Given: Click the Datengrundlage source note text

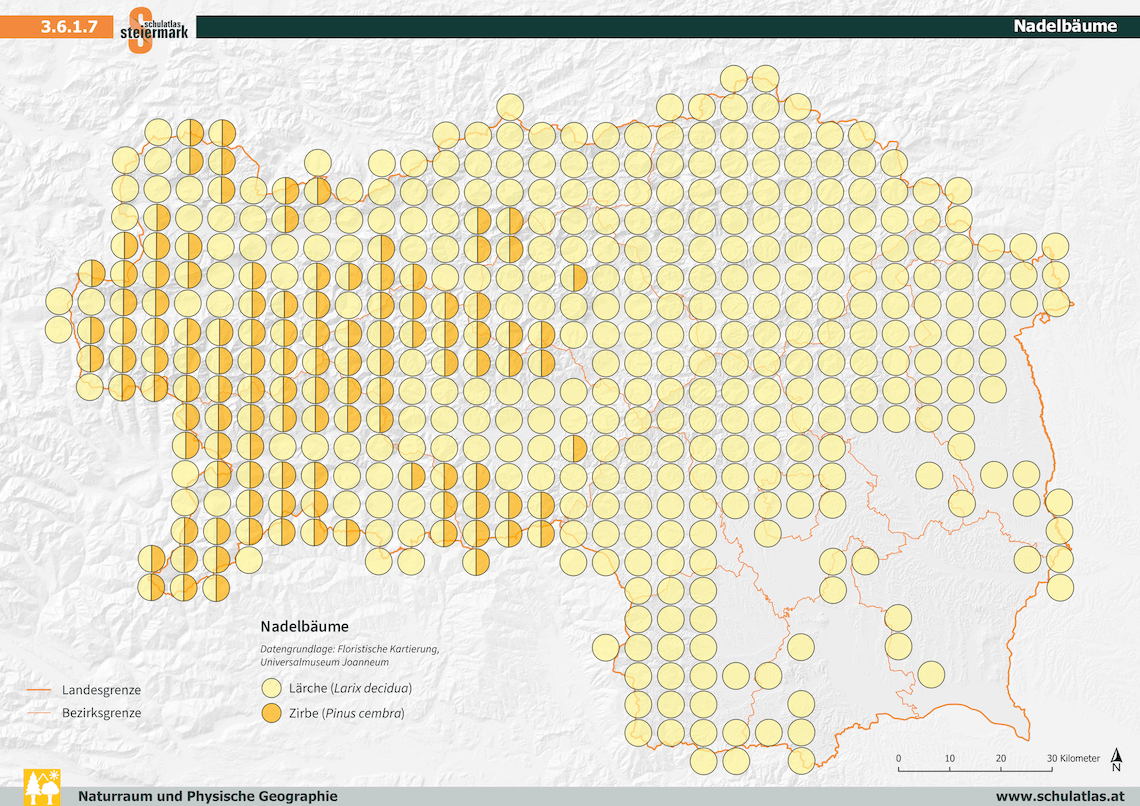Looking at the screenshot, I should 349,655.
